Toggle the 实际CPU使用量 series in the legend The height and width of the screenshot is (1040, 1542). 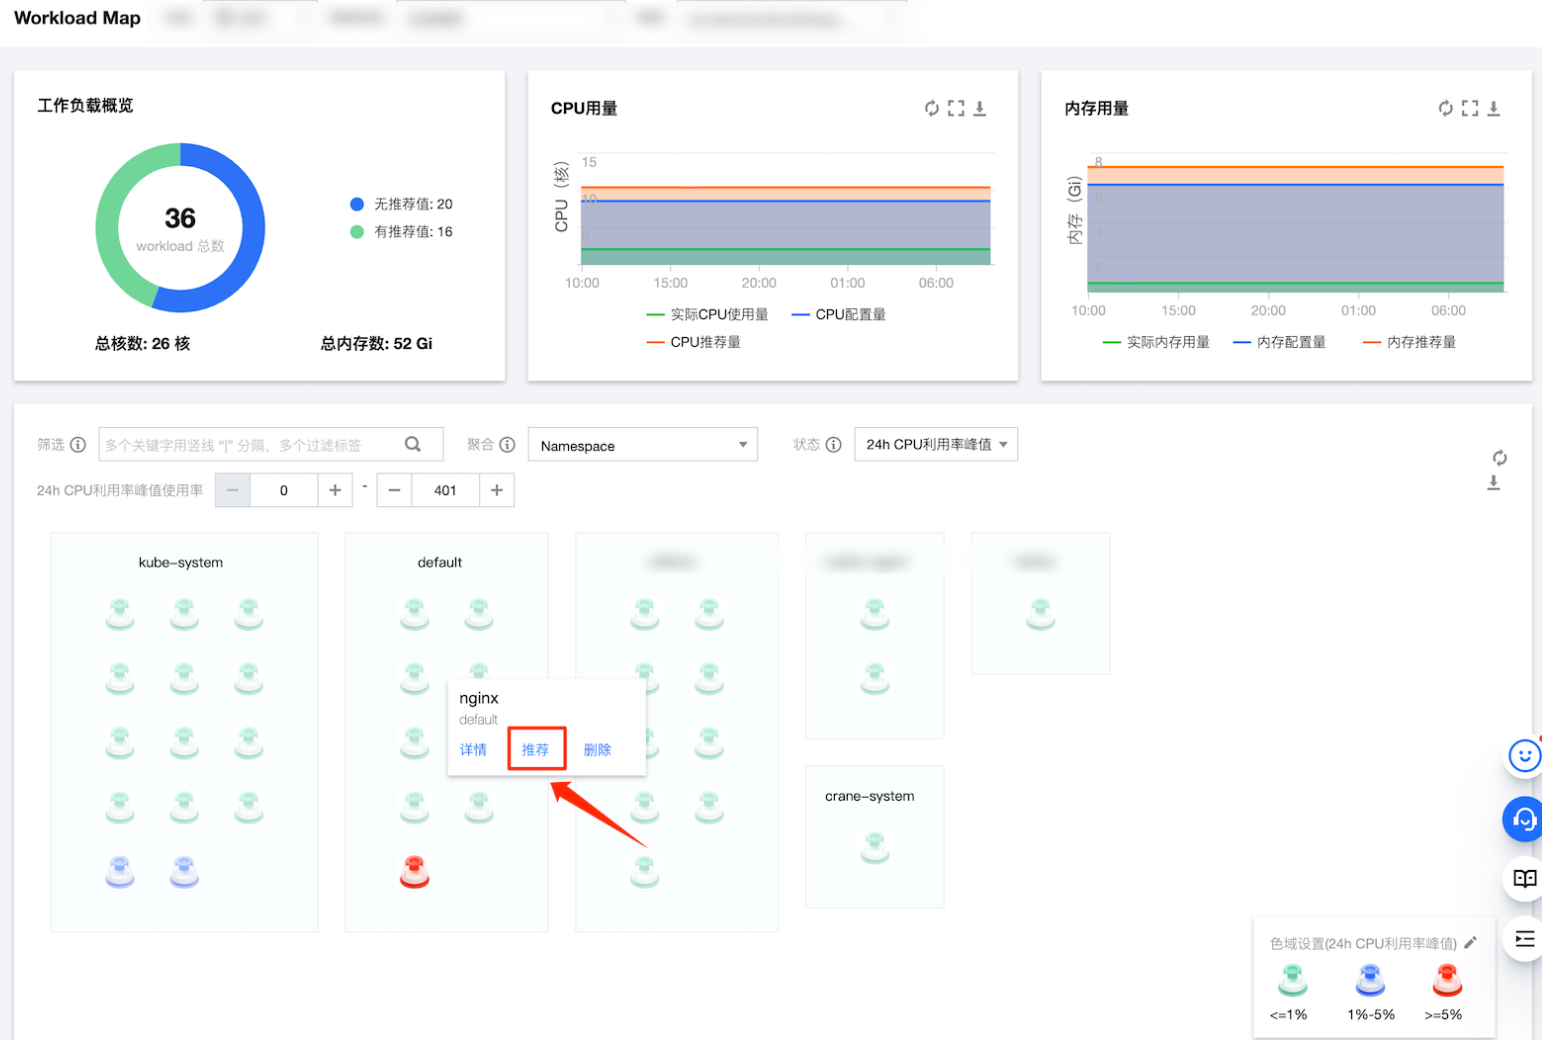point(708,315)
